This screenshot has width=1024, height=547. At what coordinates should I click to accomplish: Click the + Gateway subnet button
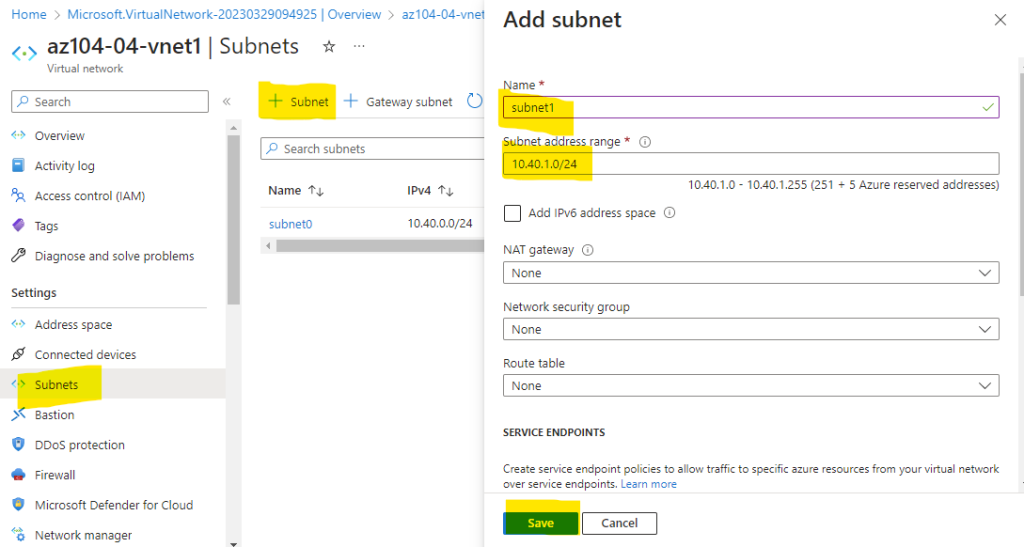398,101
